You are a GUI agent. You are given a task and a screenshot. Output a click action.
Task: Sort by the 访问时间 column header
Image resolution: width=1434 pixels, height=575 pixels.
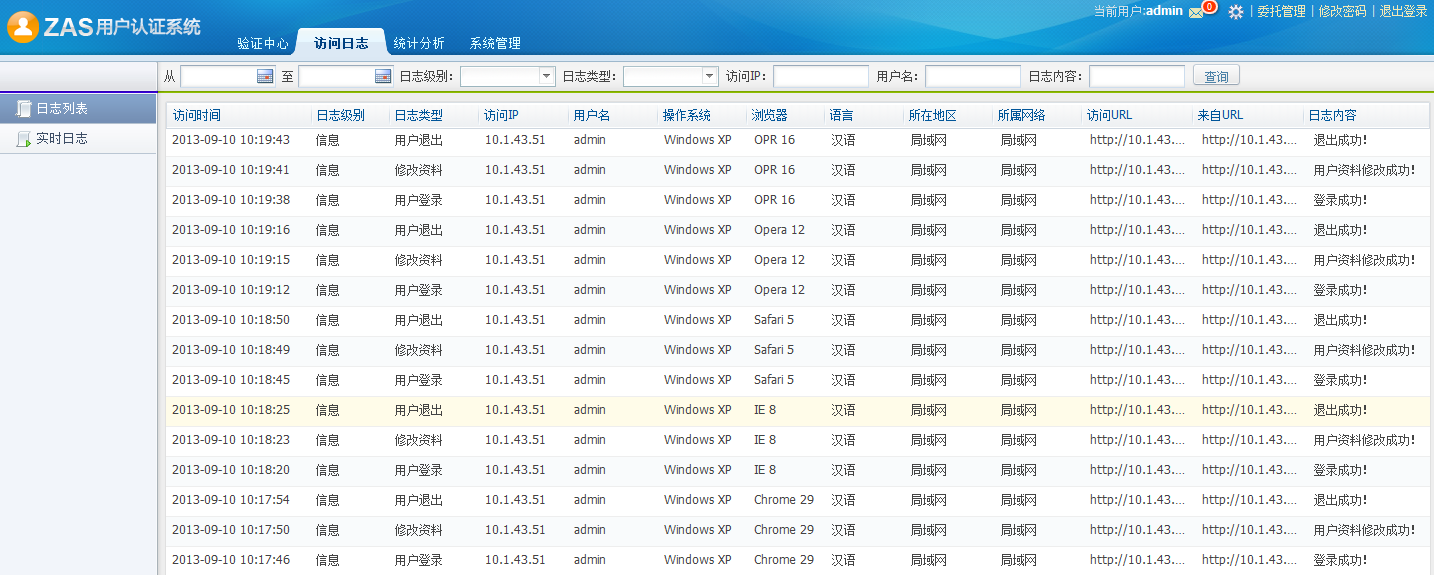pyautogui.click(x=197, y=115)
